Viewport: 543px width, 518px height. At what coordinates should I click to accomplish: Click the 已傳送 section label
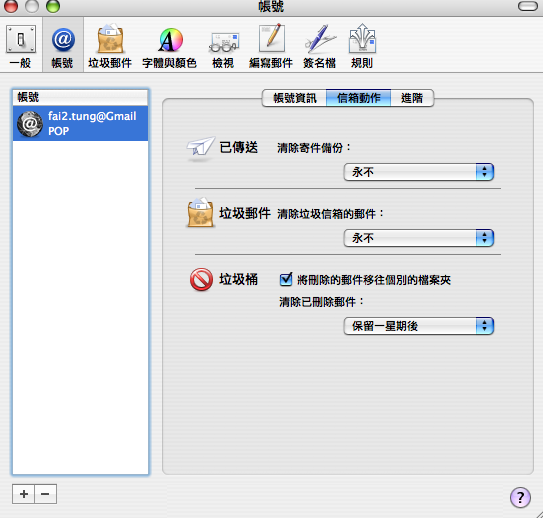239,148
